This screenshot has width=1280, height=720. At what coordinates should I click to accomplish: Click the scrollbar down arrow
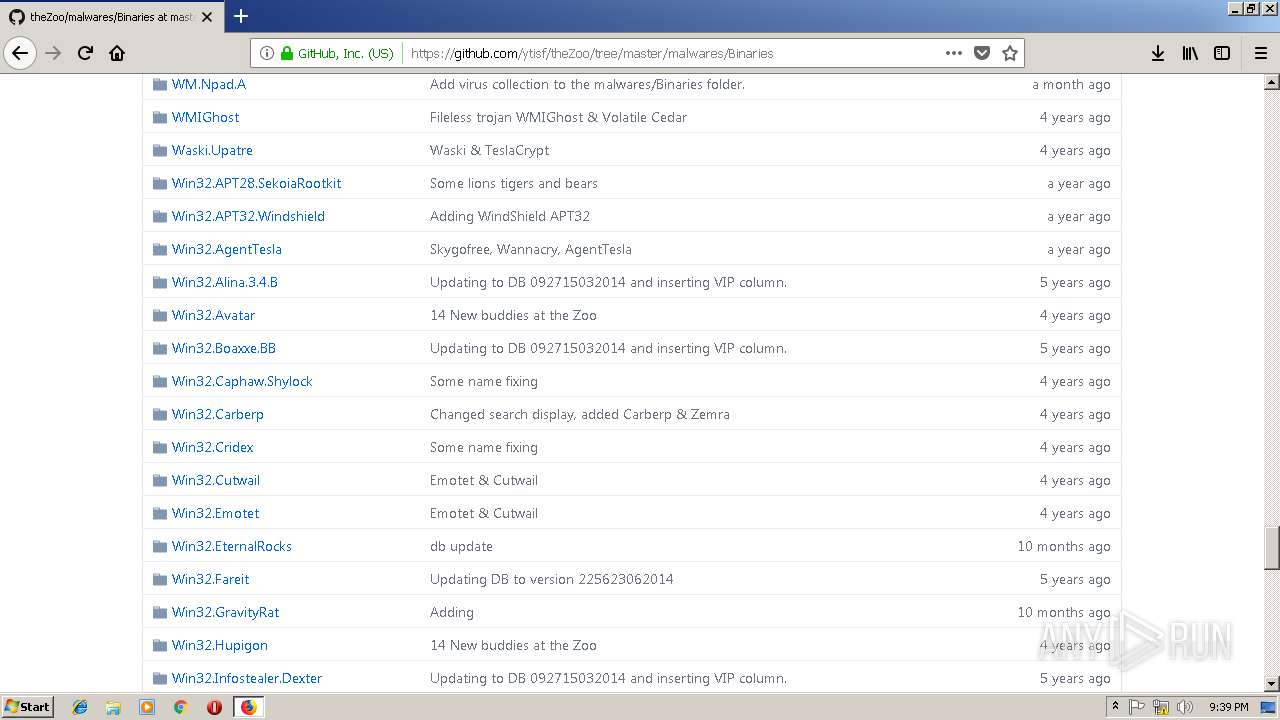pyautogui.click(x=1272, y=684)
